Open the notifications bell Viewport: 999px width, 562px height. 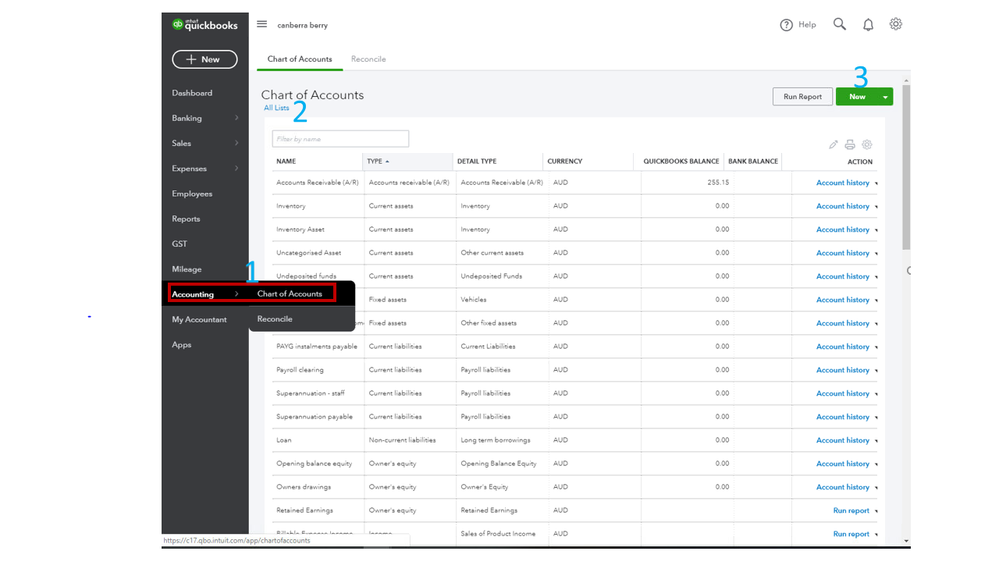[x=868, y=25]
